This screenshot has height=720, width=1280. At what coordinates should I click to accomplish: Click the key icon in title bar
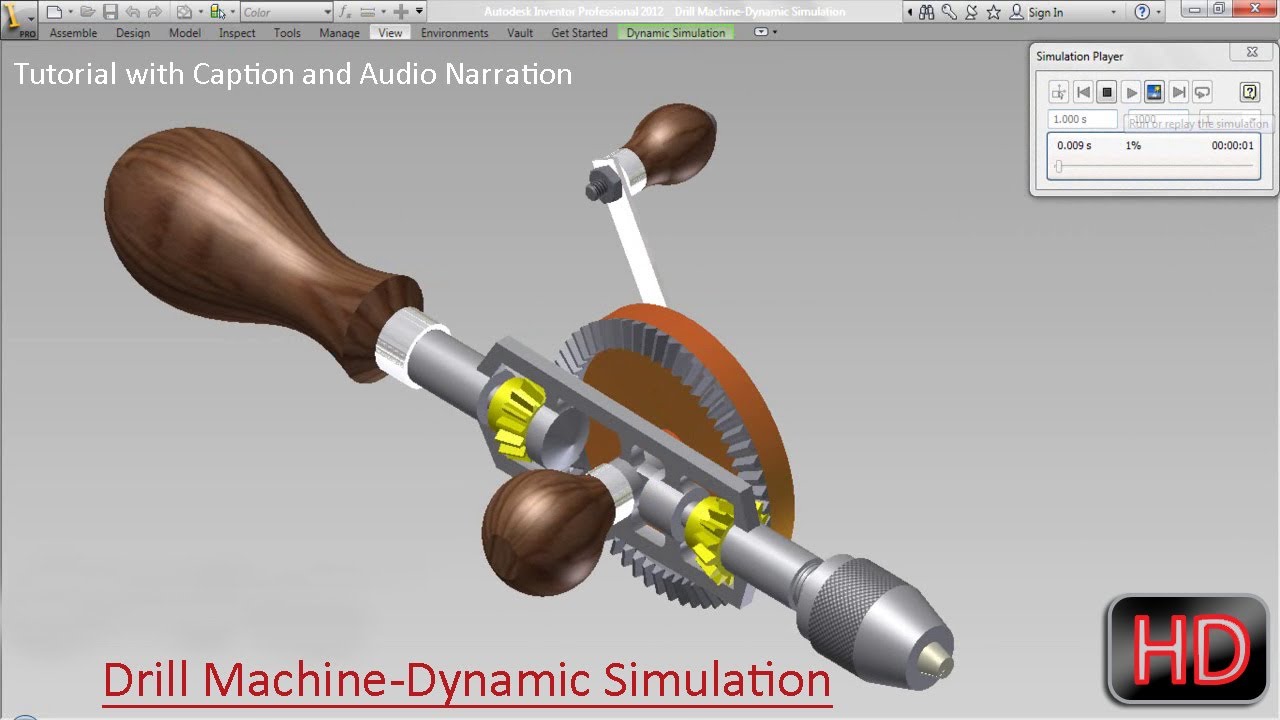[949, 12]
